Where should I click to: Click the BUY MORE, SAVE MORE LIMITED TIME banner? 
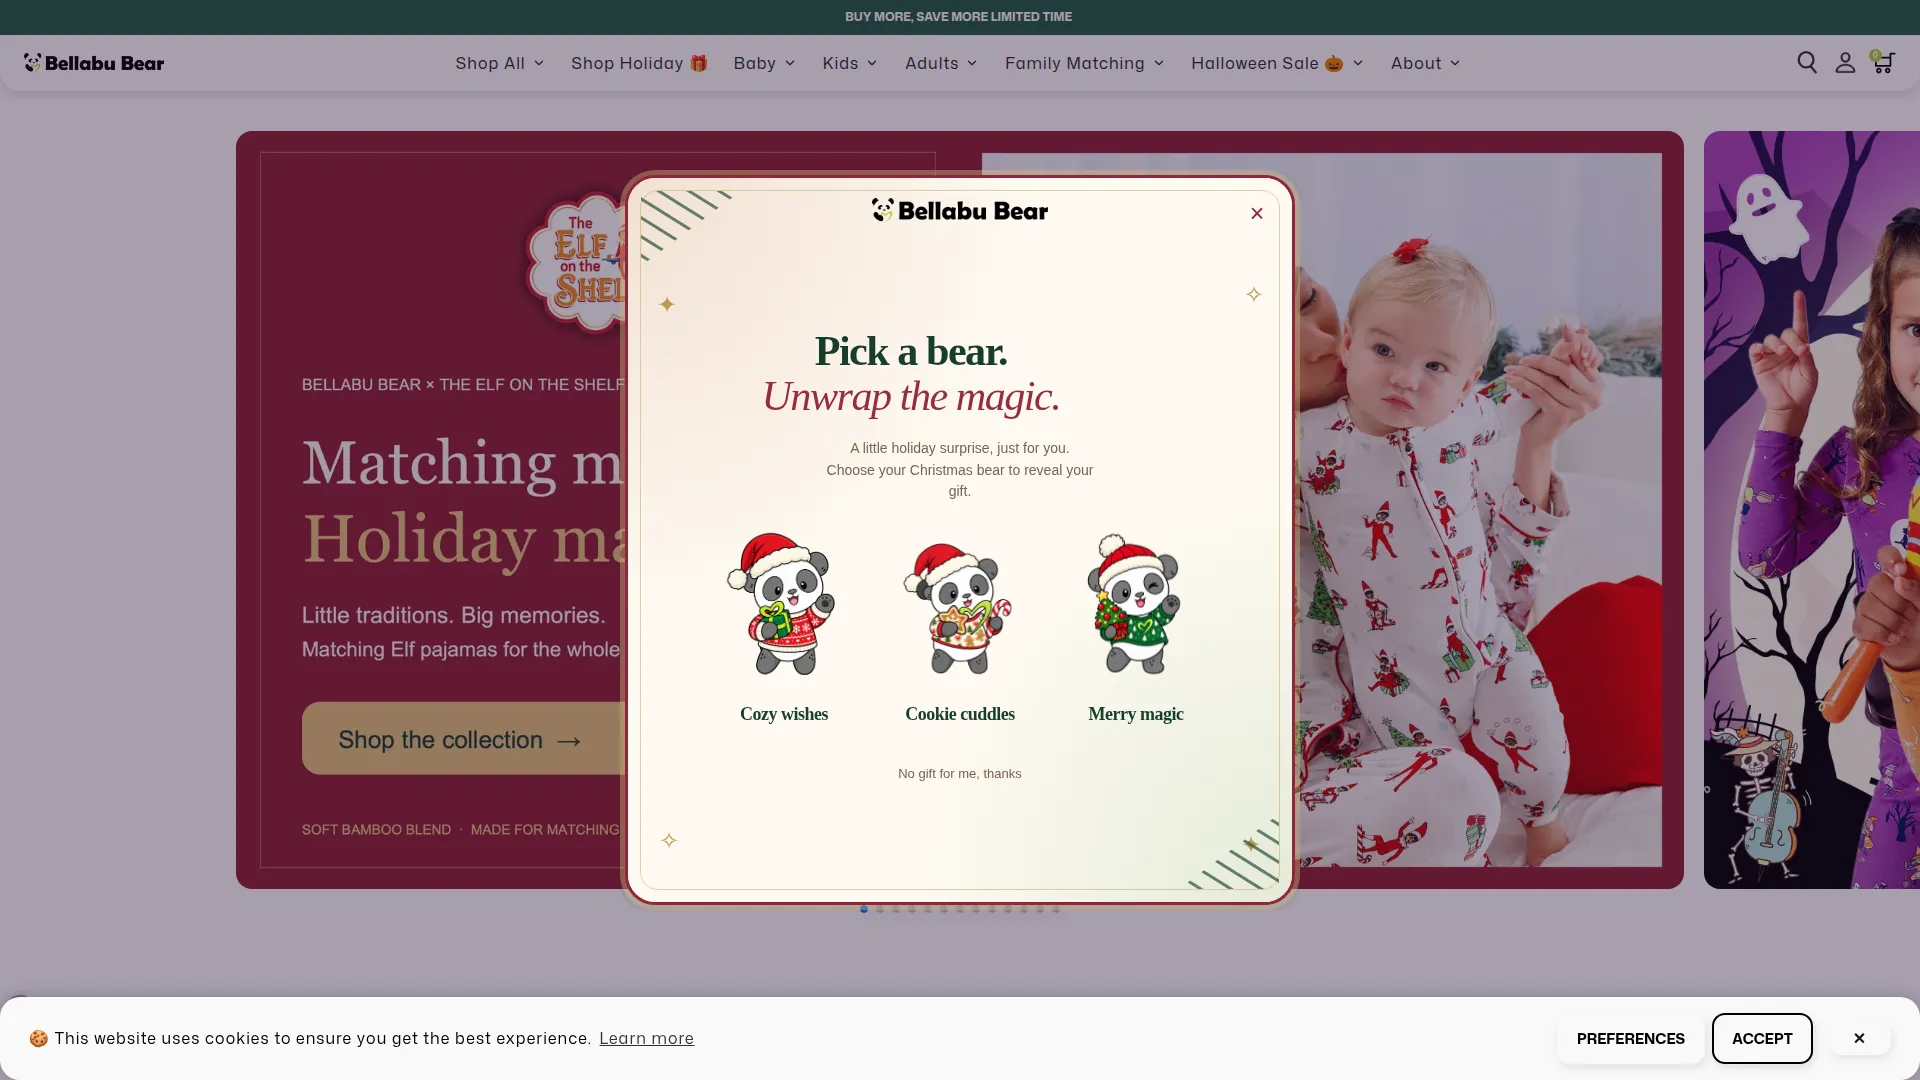tap(958, 17)
